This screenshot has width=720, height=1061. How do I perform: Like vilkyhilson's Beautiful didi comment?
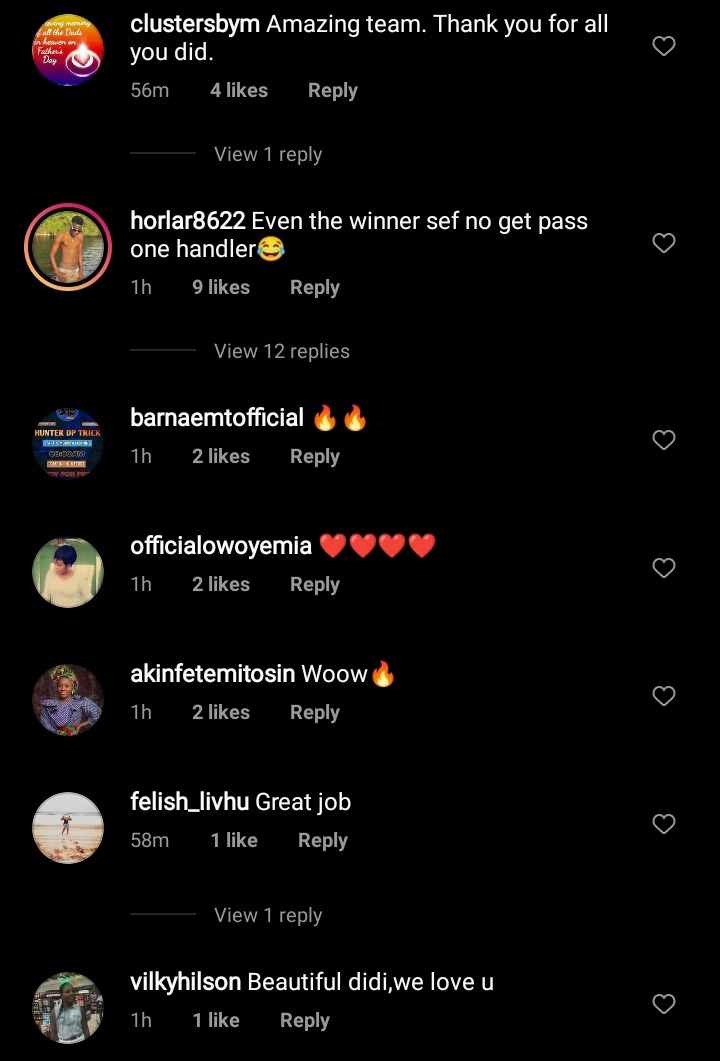click(664, 1003)
